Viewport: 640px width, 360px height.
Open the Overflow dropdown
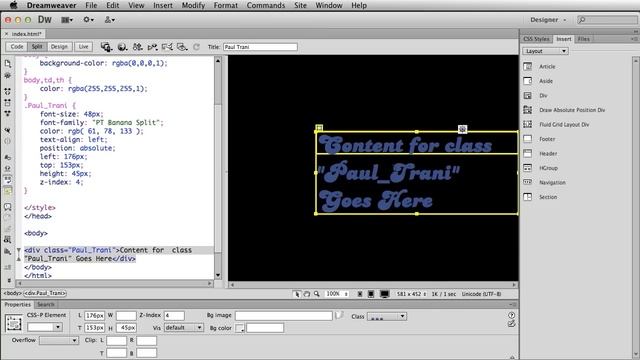[x=58, y=340]
